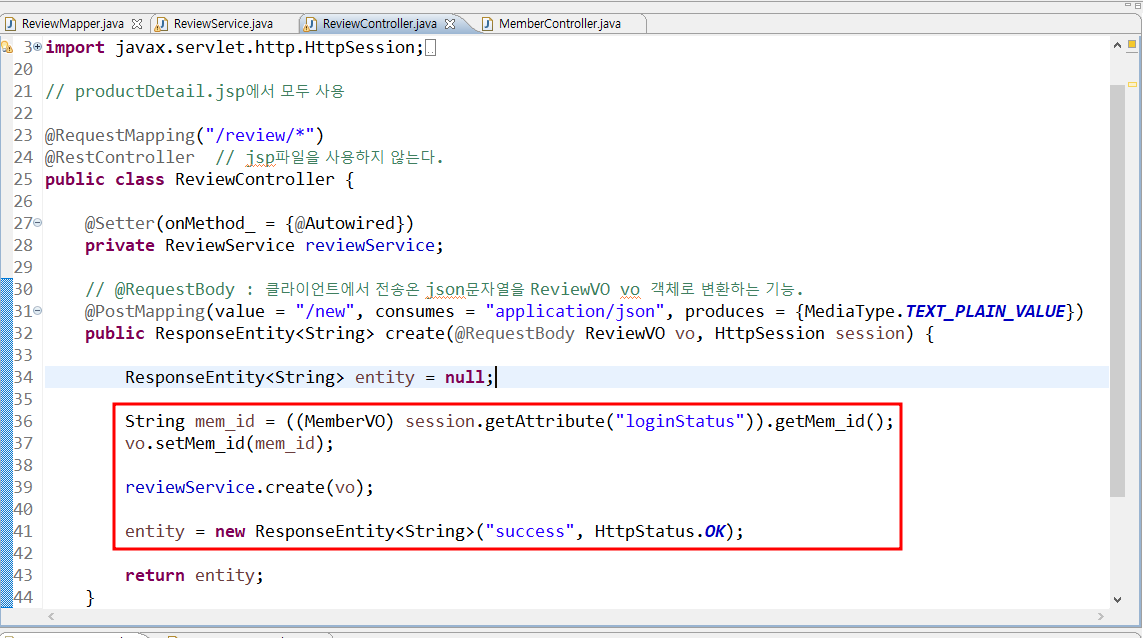This screenshot has height=638, width=1143.
Task: Click the "loginStatus" string on line 36
Action: [x=680, y=421]
